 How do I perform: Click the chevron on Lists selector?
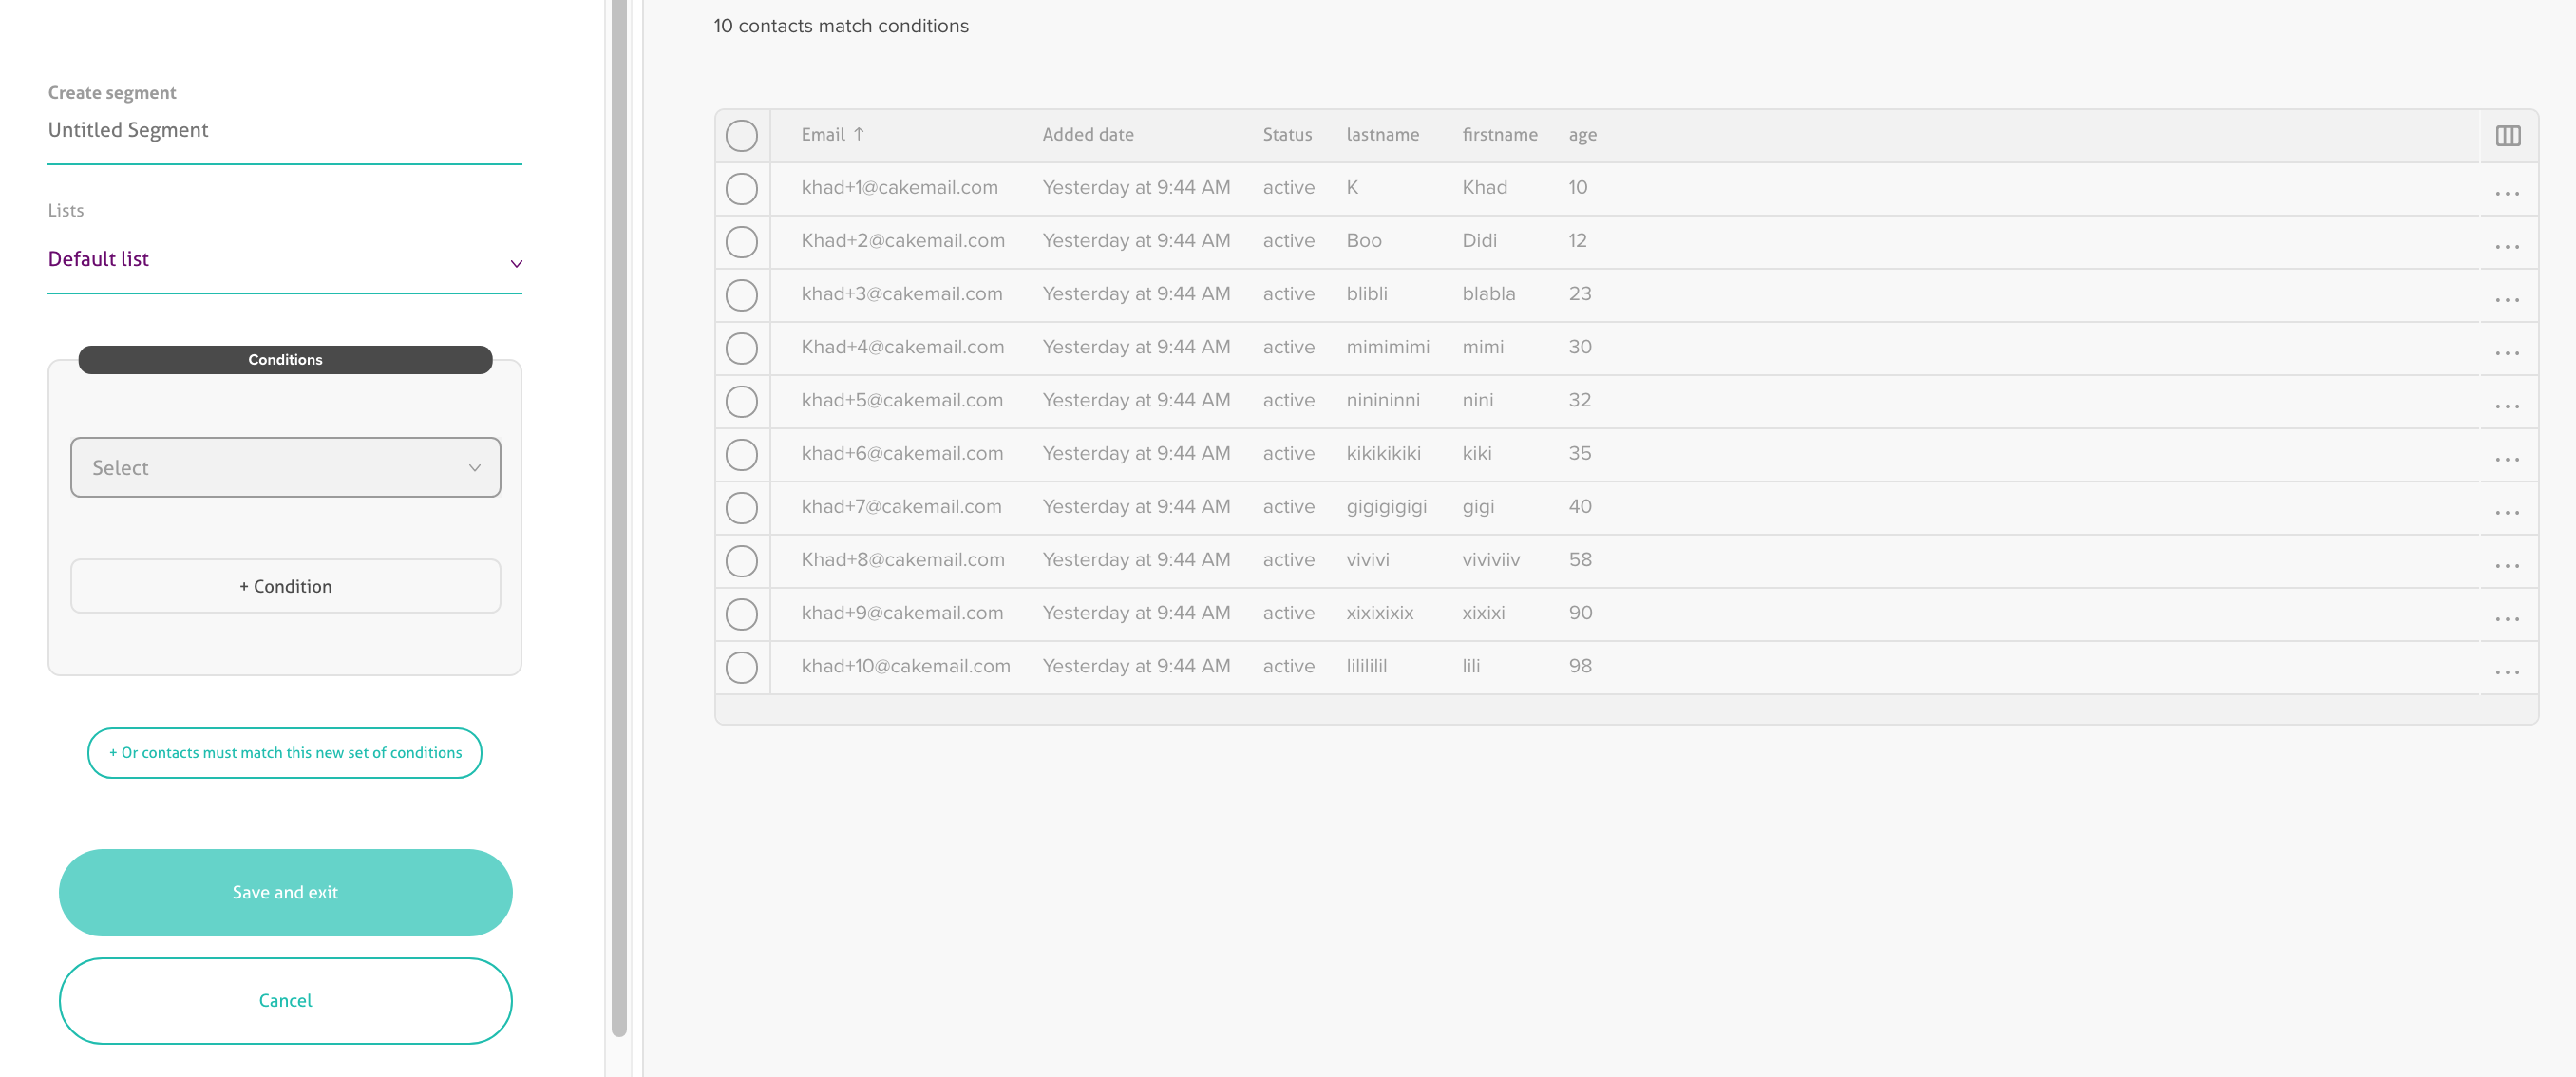[x=516, y=263]
